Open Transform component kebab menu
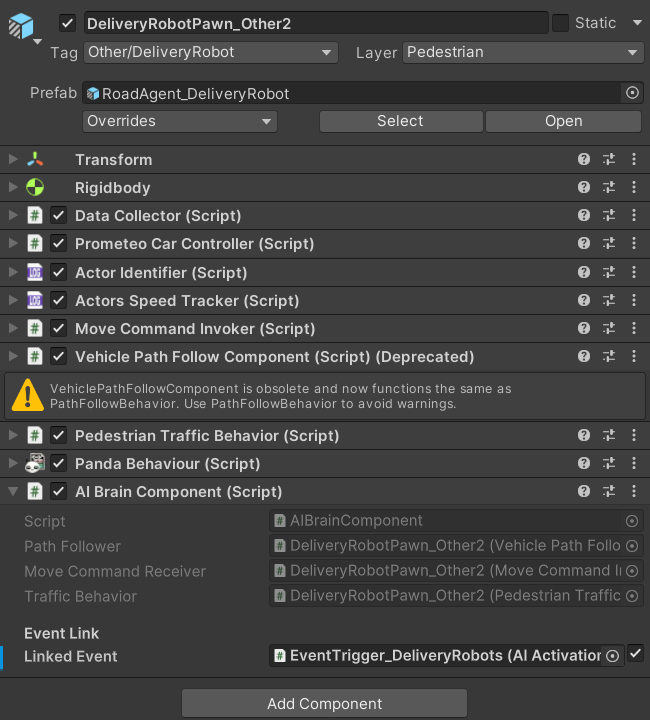The width and height of the screenshot is (650, 720). [x=634, y=159]
